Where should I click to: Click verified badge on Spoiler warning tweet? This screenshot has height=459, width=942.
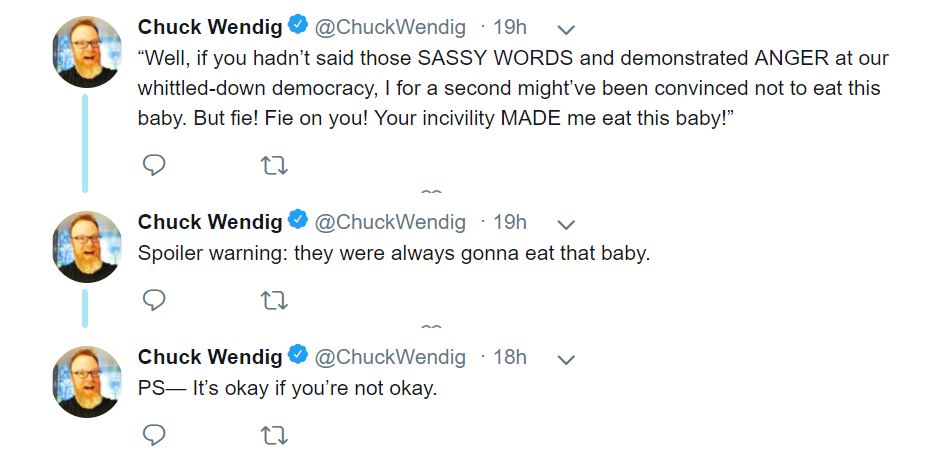pyautogui.click(x=298, y=221)
